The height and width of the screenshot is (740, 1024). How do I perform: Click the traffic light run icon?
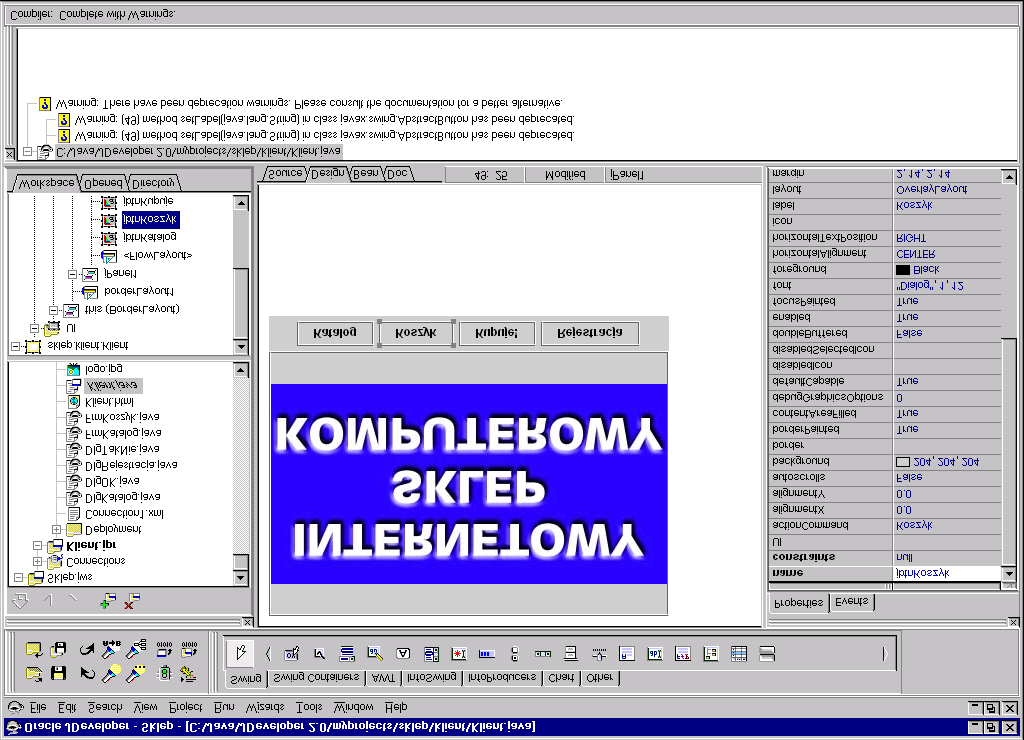[165, 673]
